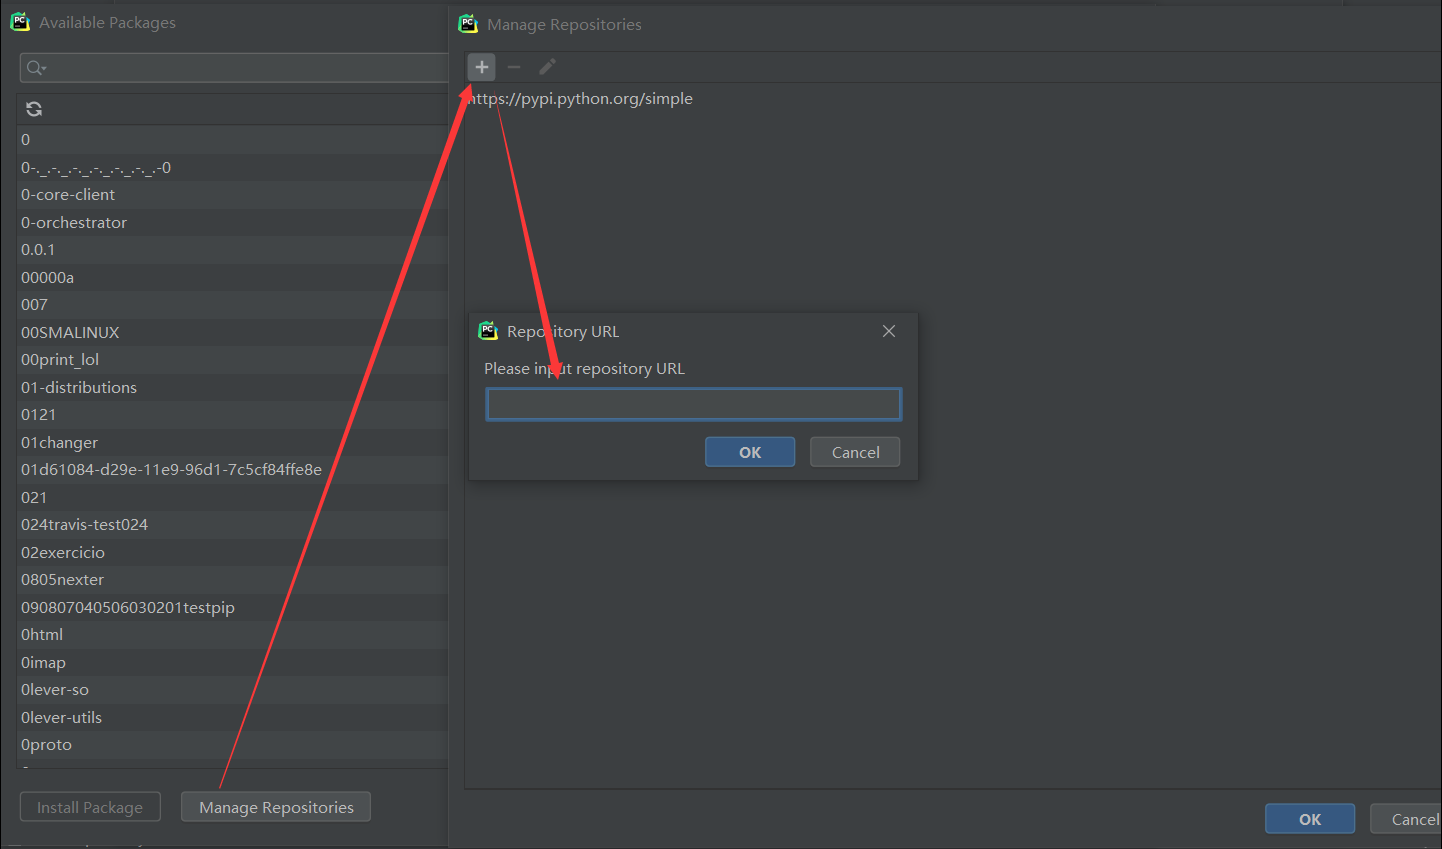Open Manage Repositories button
The image size is (1442, 849).
coord(276,807)
